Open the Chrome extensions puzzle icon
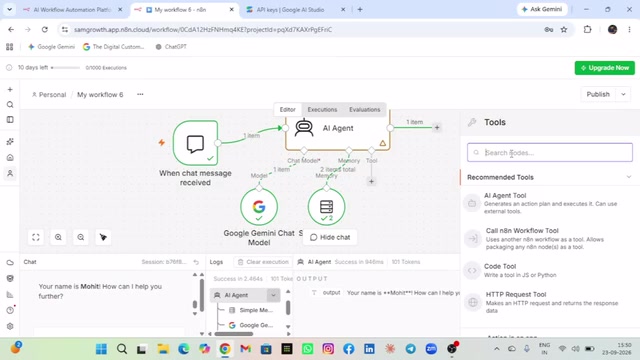Image resolution: width=640 pixels, height=360 pixels. [587, 29]
